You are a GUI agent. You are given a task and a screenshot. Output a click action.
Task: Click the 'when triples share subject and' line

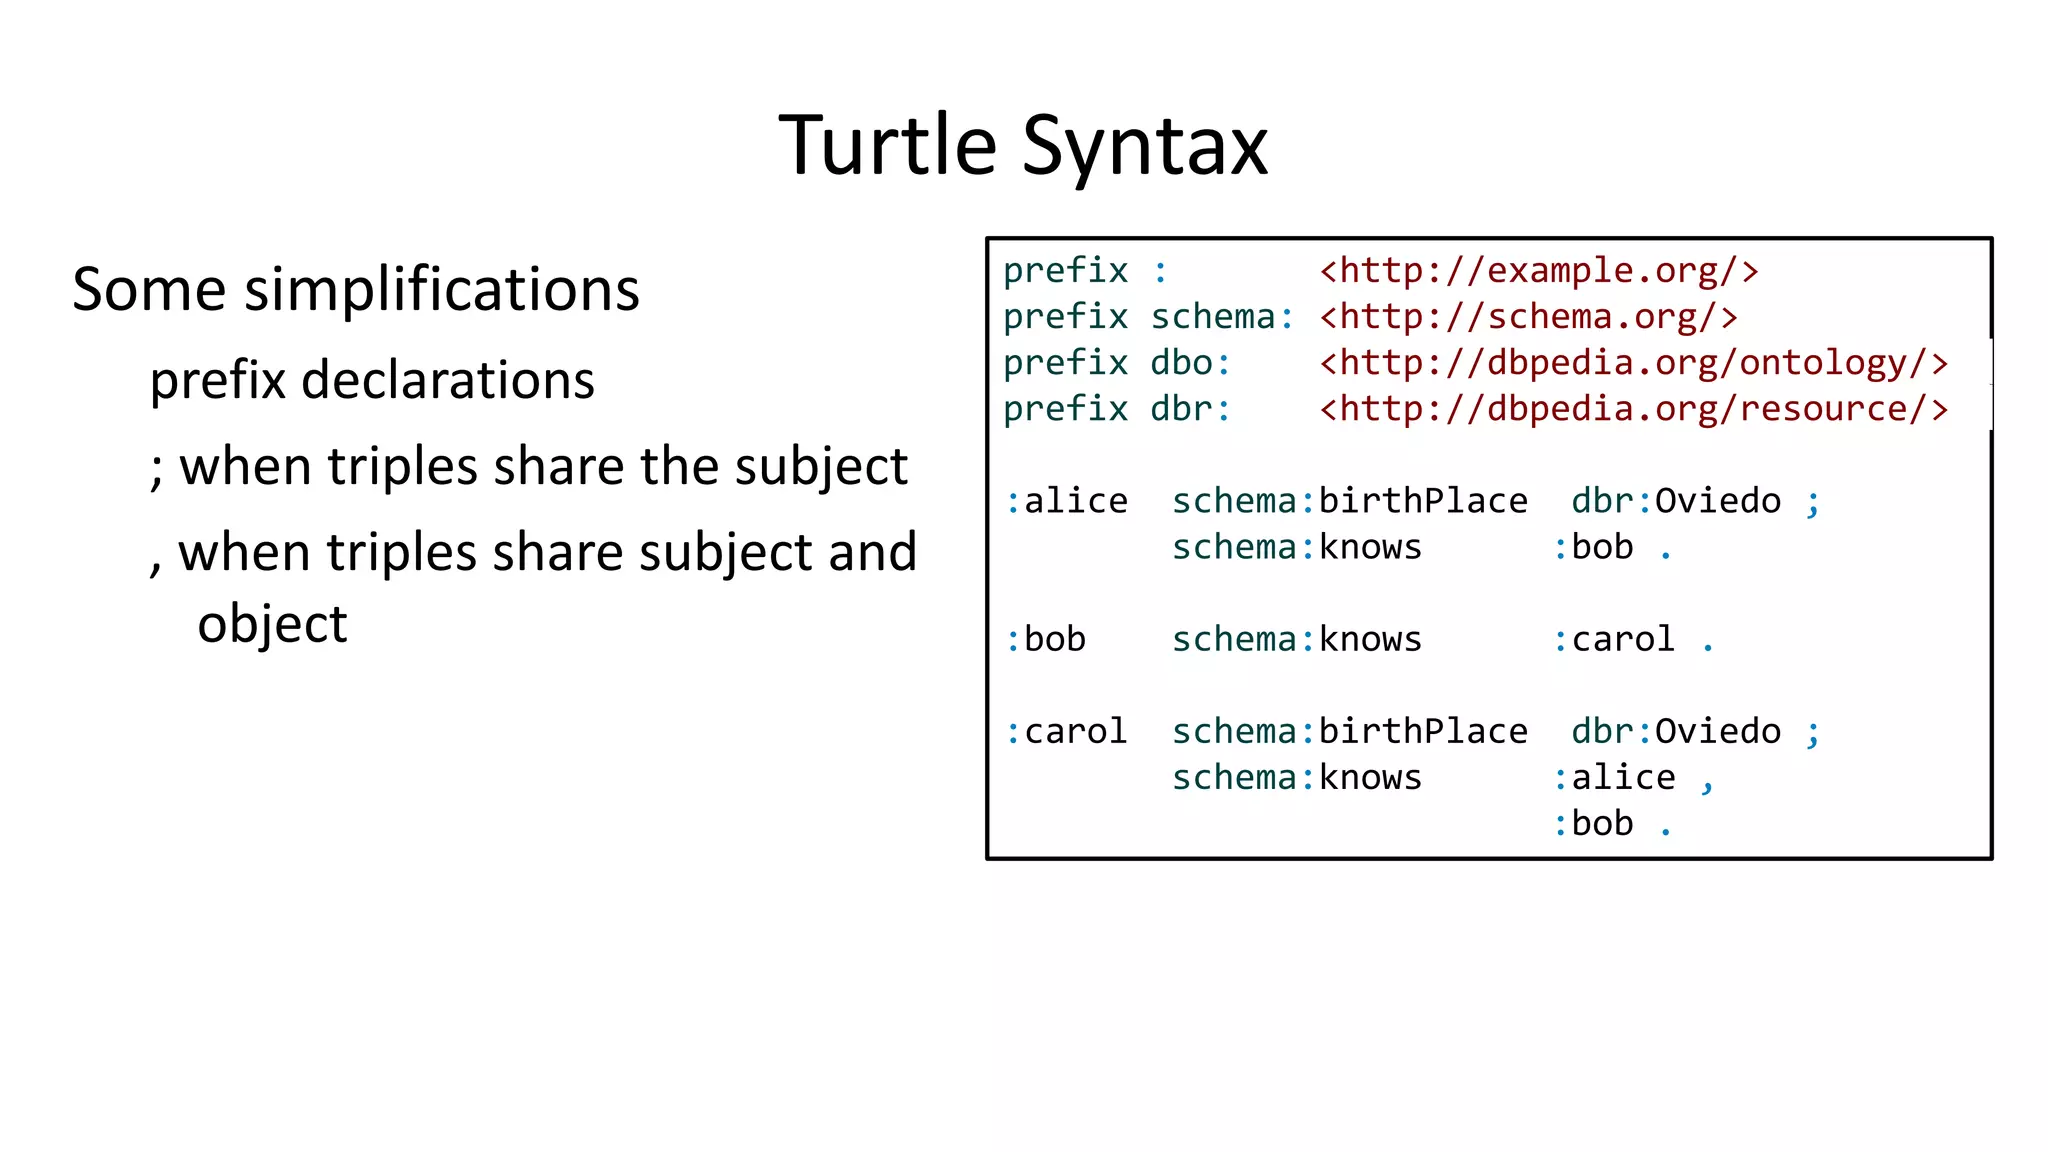point(533,553)
